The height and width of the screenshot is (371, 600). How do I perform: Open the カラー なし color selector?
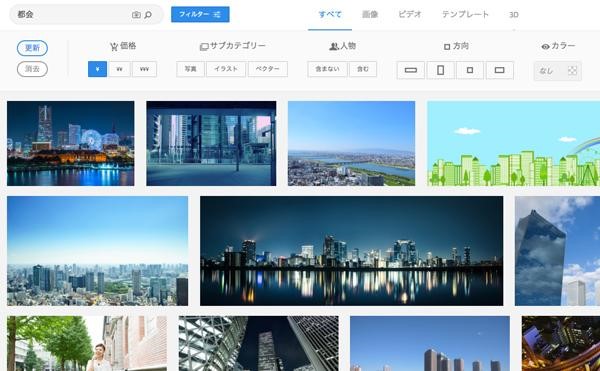pyautogui.click(x=558, y=71)
